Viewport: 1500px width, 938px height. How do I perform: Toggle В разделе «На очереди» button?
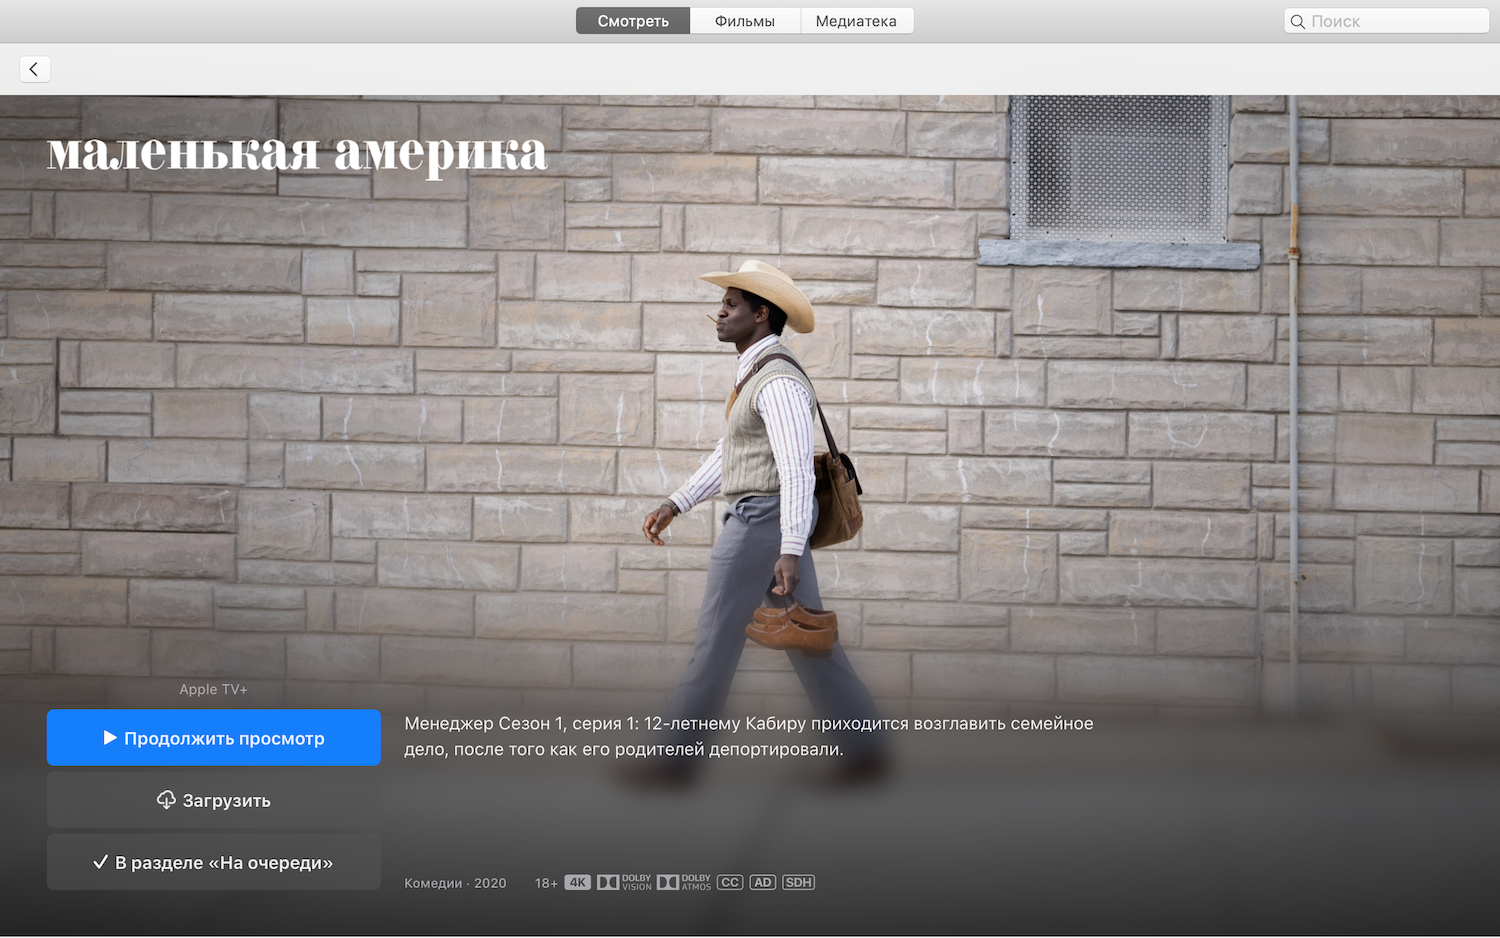[214, 862]
